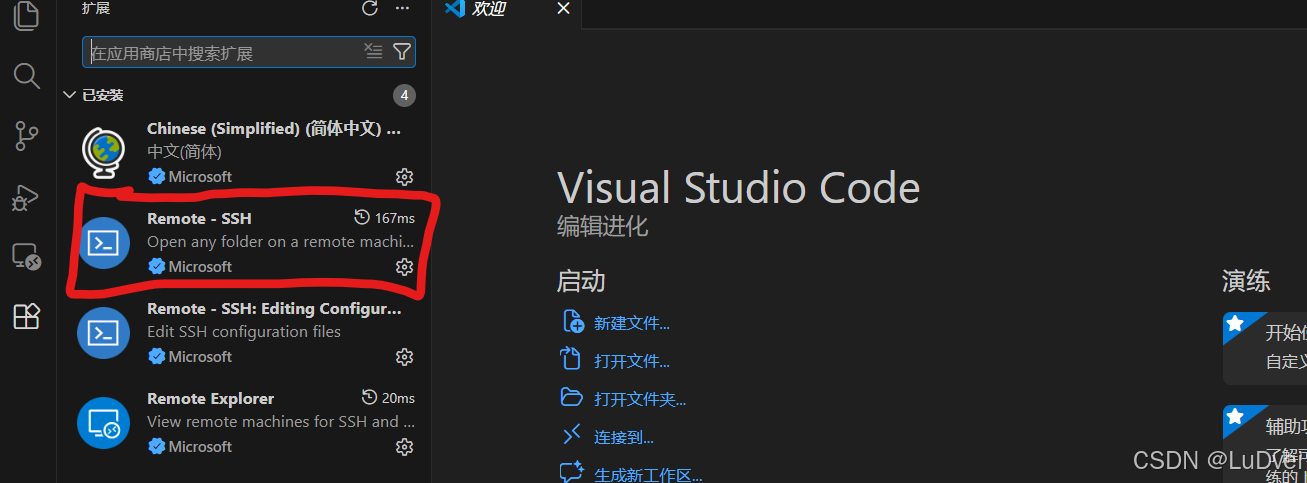Image resolution: width=1307 pixels, height=483 pixels.
Task: Click the 启动 section heading
Action: click(581, 281)
